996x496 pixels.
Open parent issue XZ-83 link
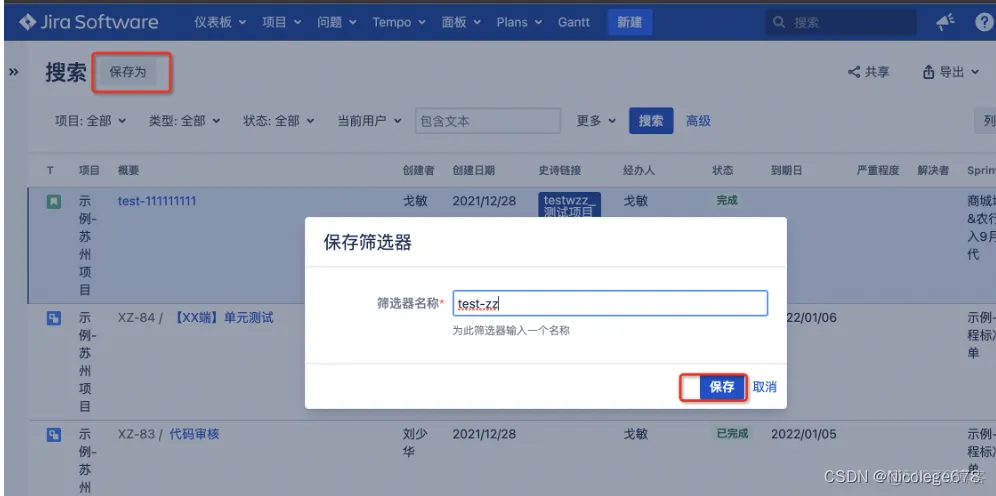137,434
